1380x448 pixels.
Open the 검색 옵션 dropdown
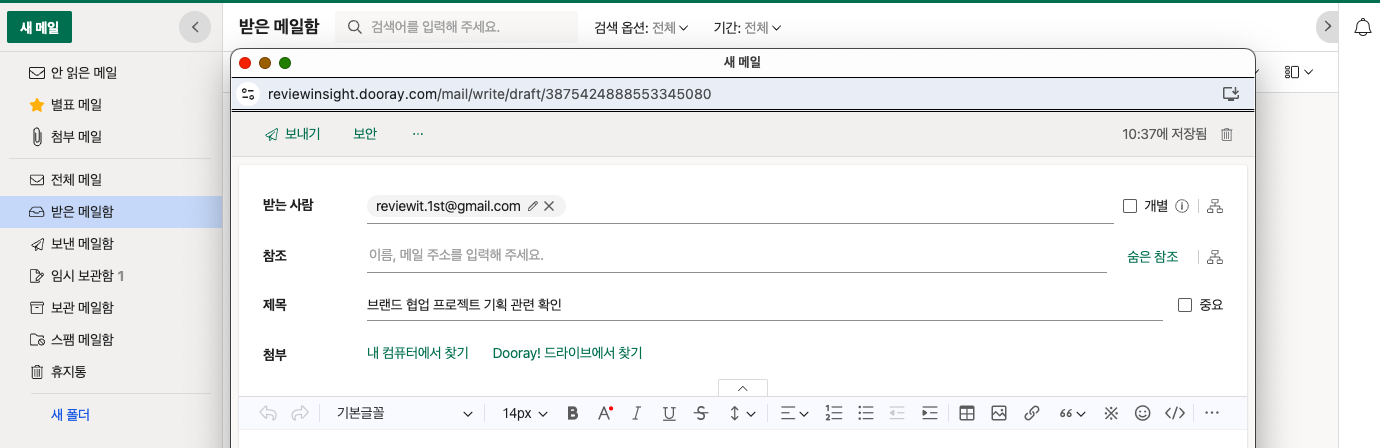click(640, 28)
